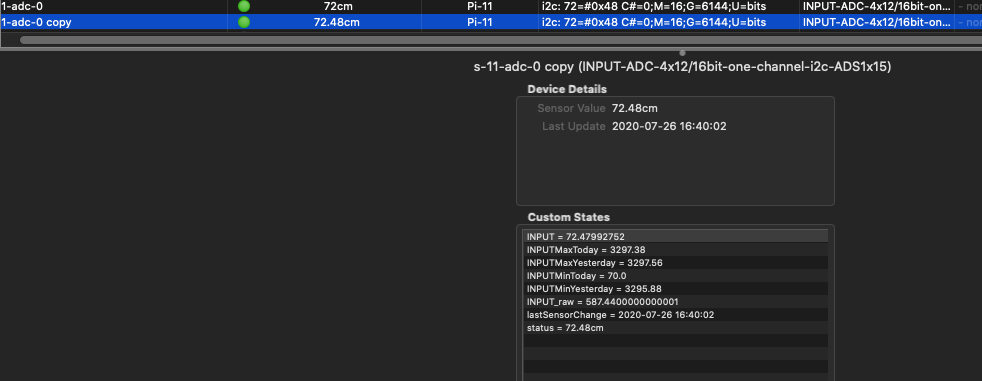The image size is (982, 381).
Task: Click Pi-11 cell in 1-adc-0 copy row
Action: [x=480, y=23]
